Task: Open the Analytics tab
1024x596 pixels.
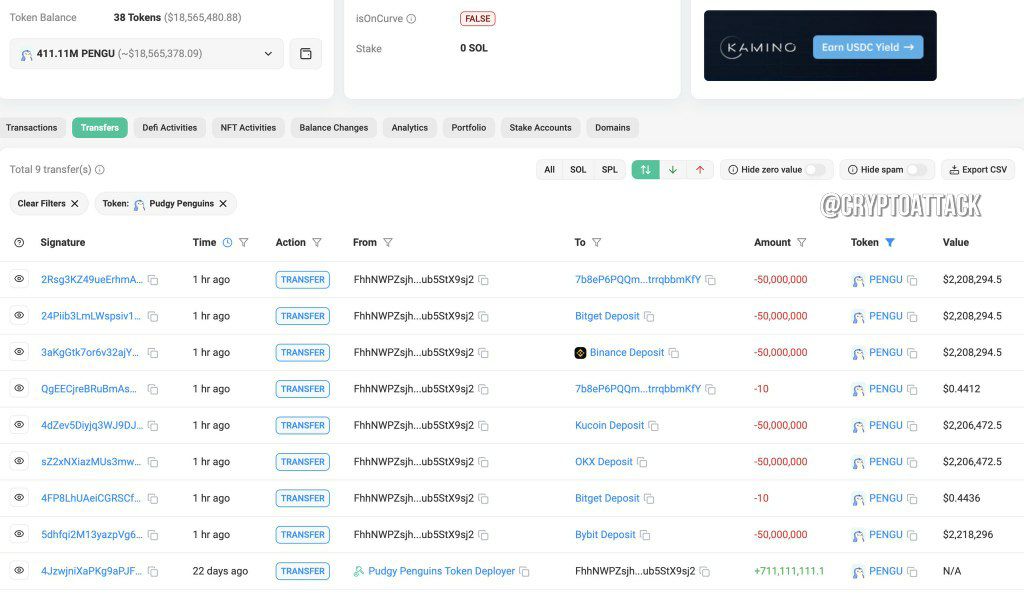Action: (x=409, y=128)
